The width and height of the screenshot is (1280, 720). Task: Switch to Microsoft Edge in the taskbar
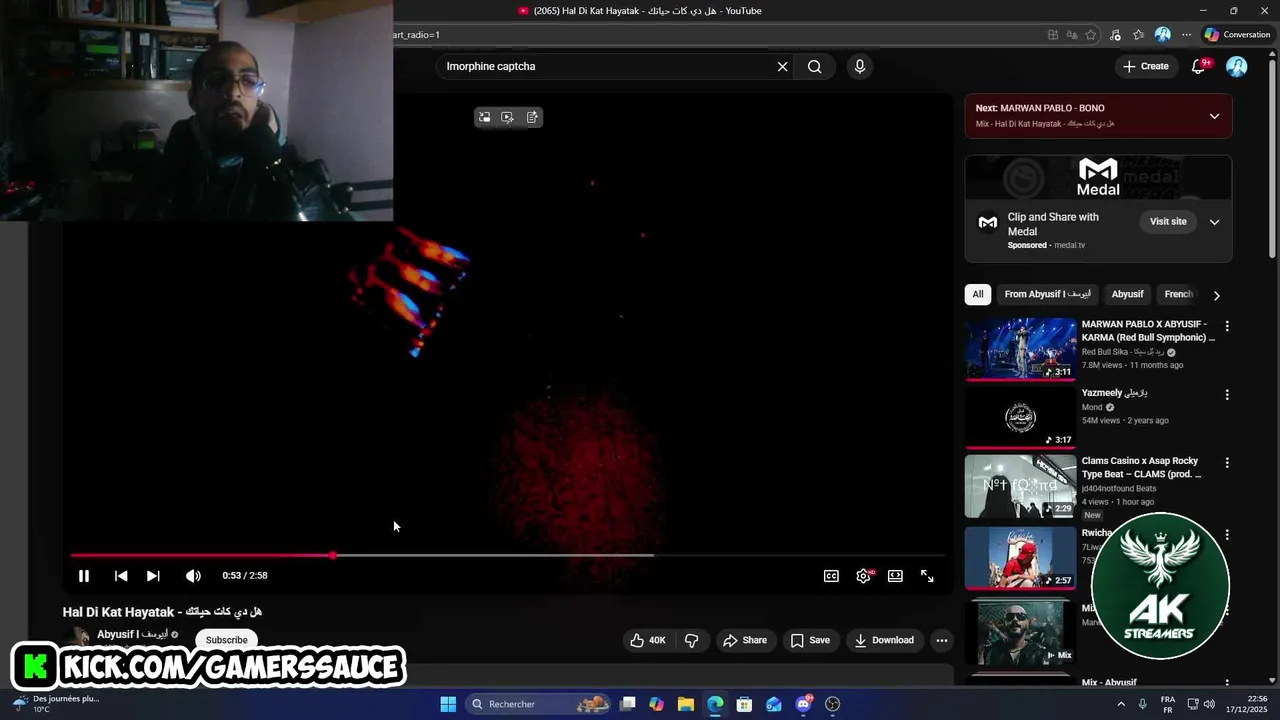click(x=715, y=704)
